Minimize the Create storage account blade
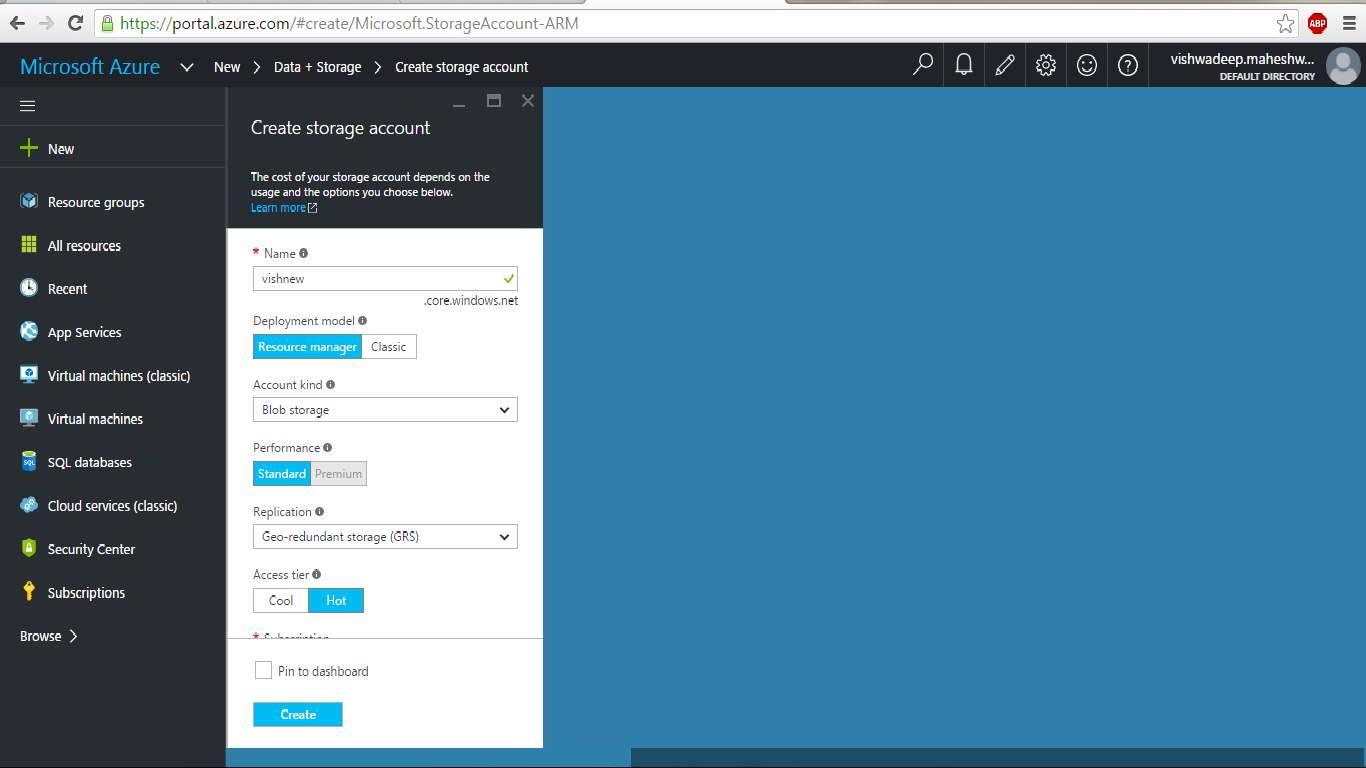The image size is (1366, 768). click(459, 103)
